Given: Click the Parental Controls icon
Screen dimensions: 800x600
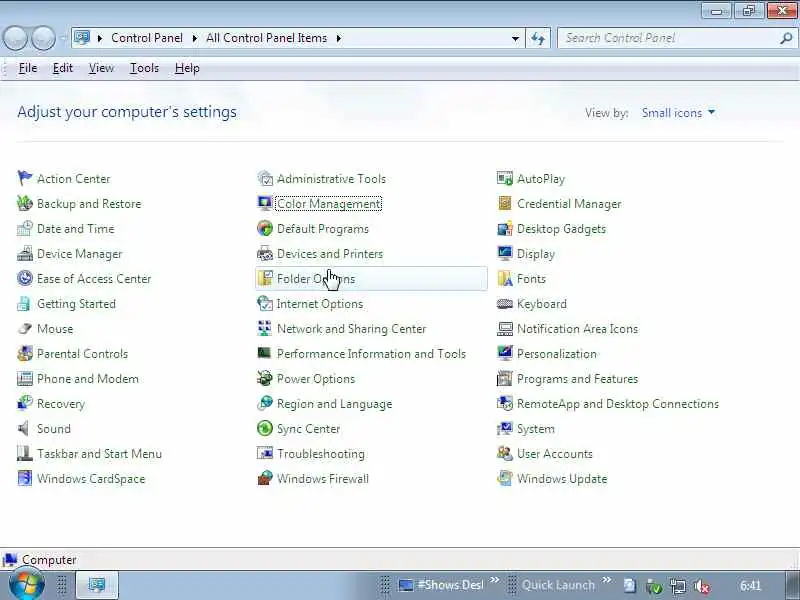Looking at the screenshot, I should [24, 353].
